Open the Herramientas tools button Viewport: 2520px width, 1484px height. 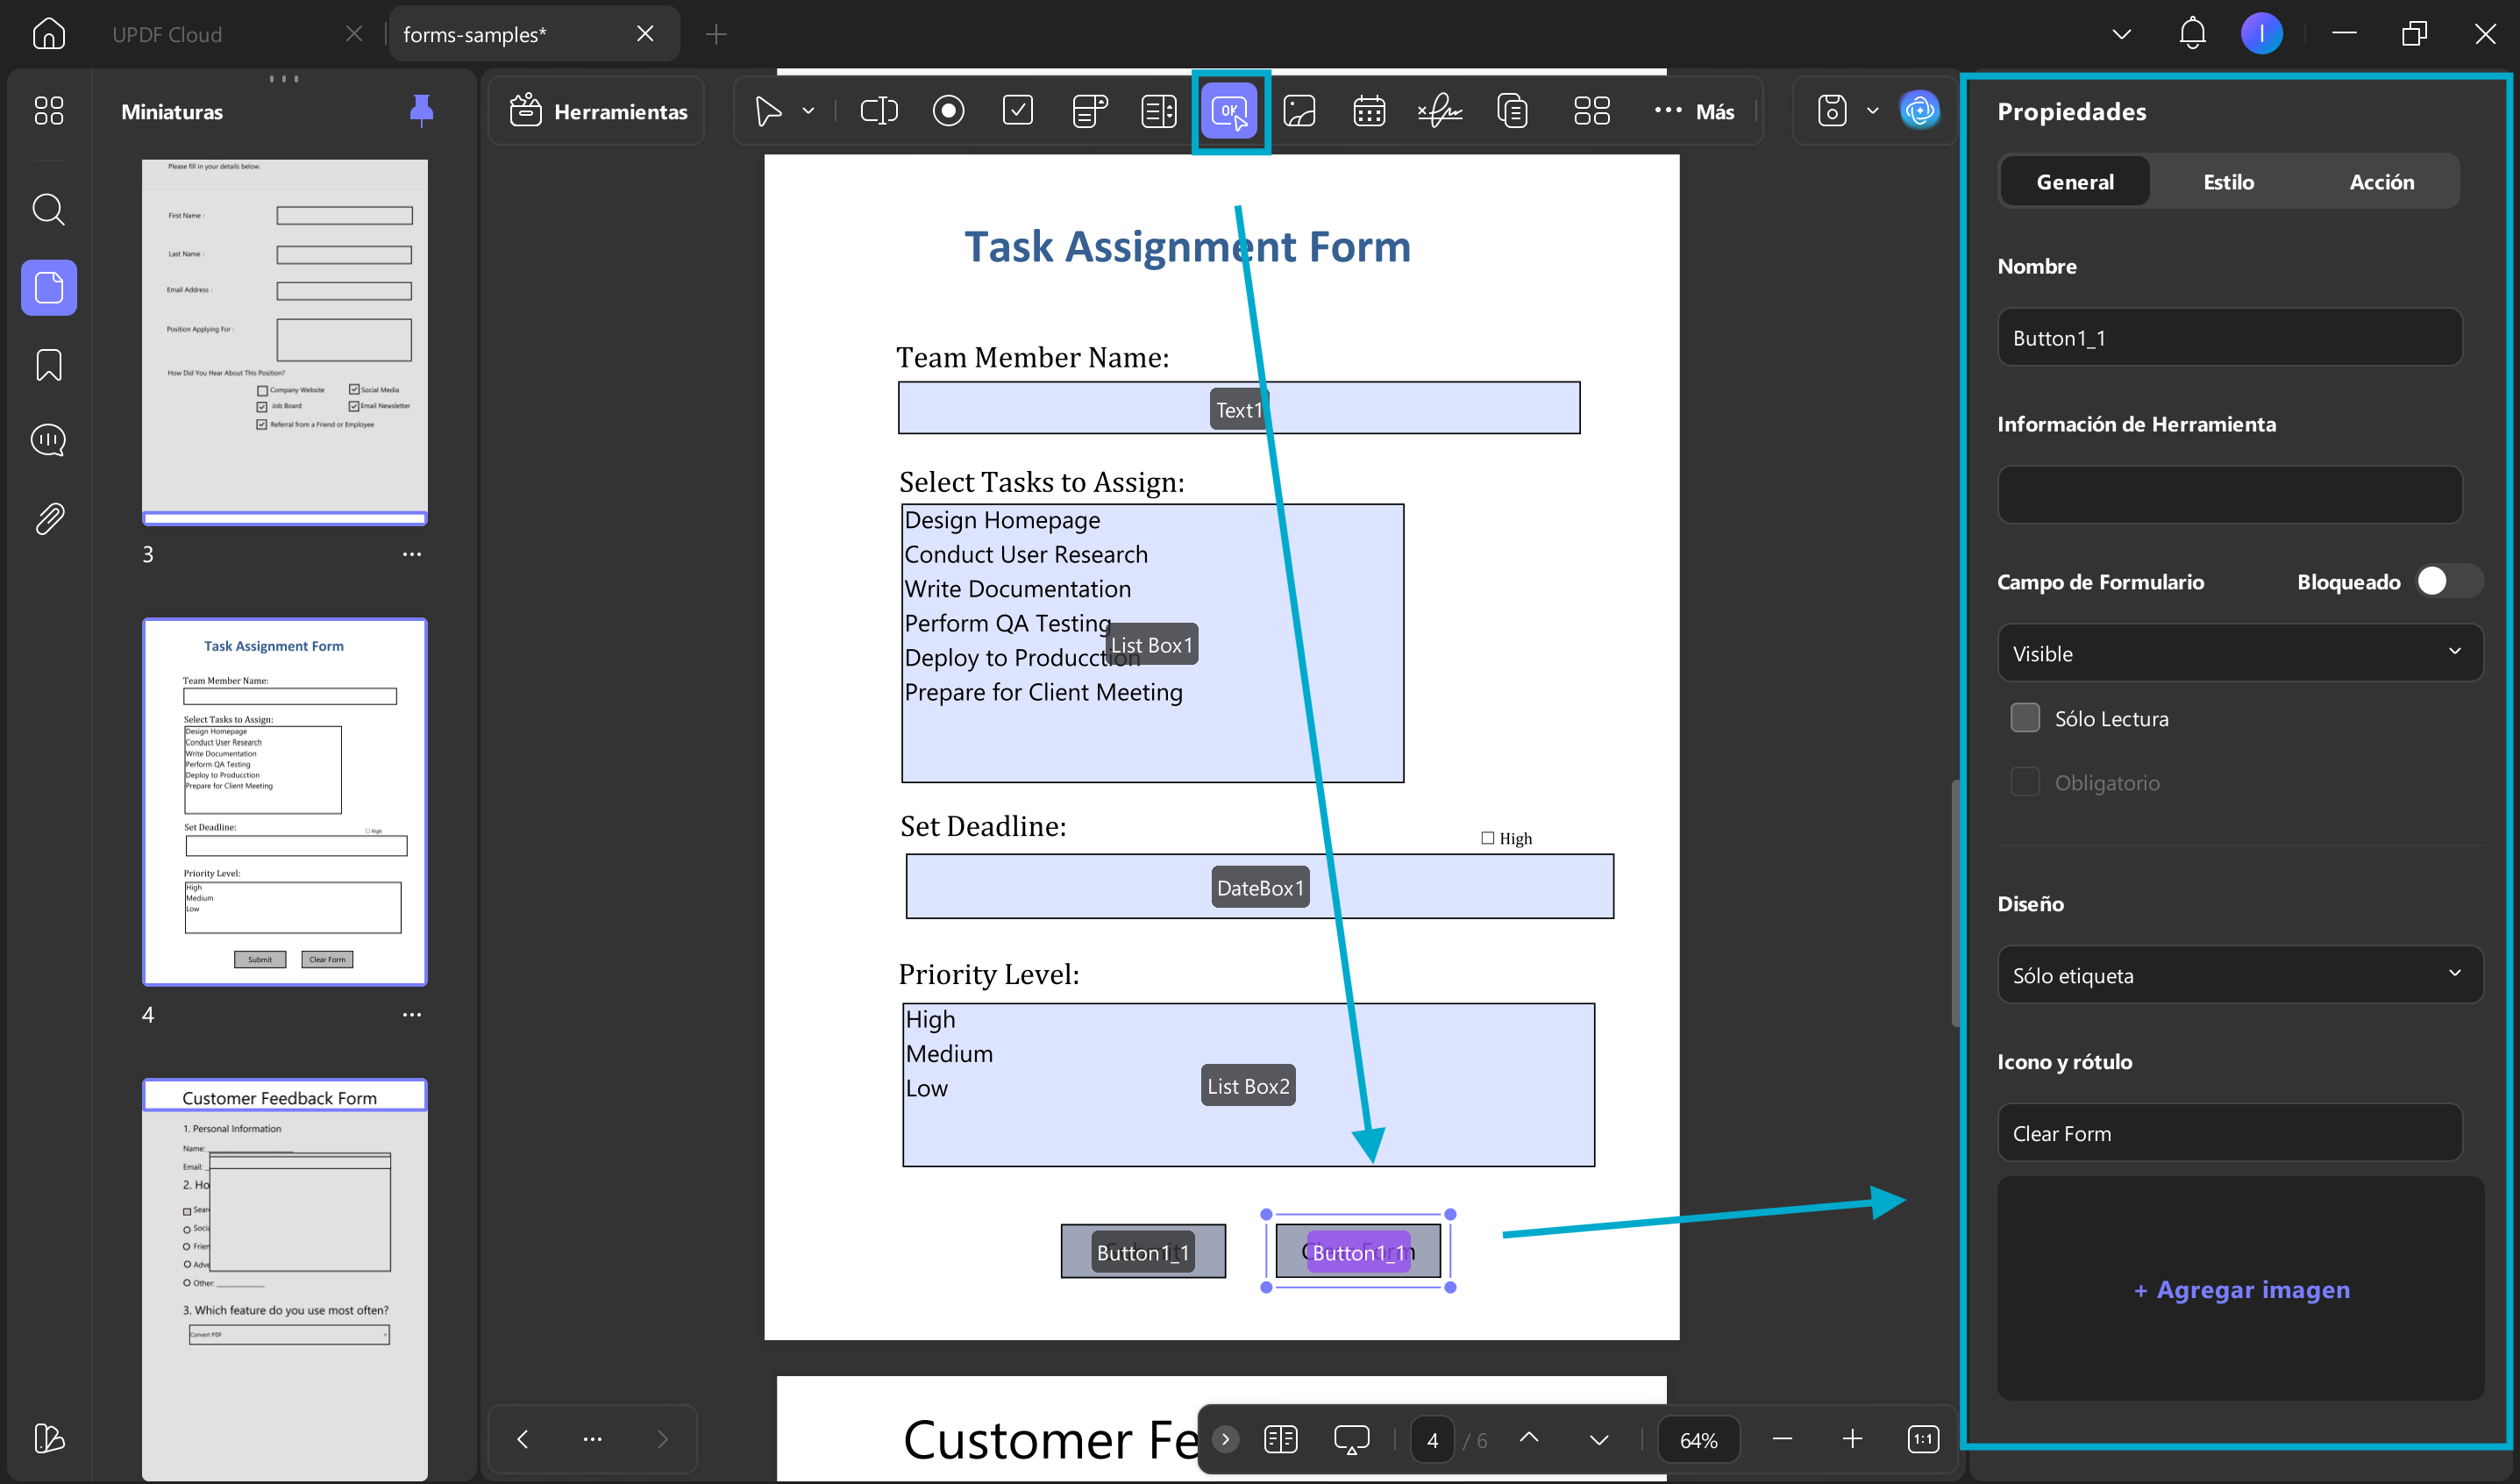click(x=597, y=111)
